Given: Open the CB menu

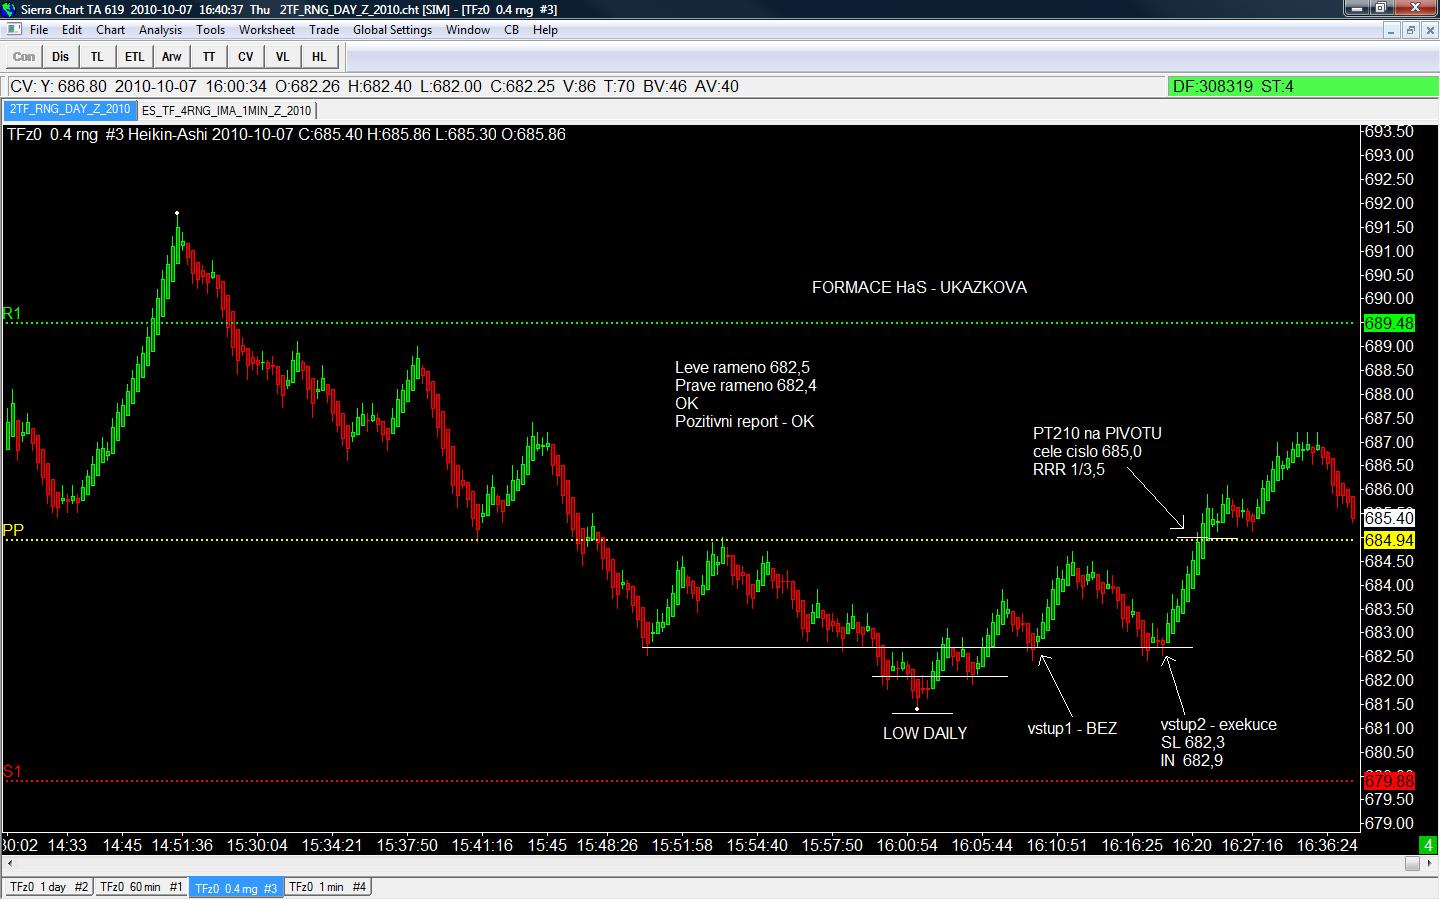Looking at the screenshot, I should click(x=511, y=30).
